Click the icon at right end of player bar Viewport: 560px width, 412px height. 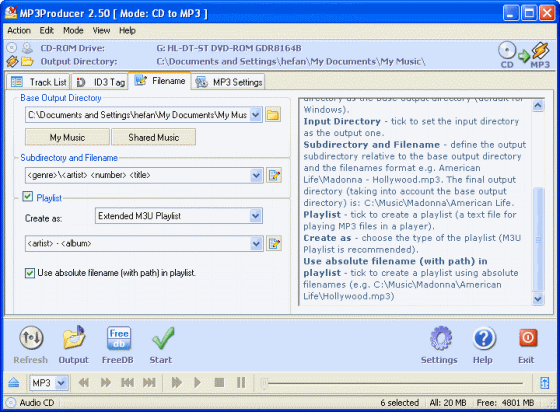coord(545,383)
